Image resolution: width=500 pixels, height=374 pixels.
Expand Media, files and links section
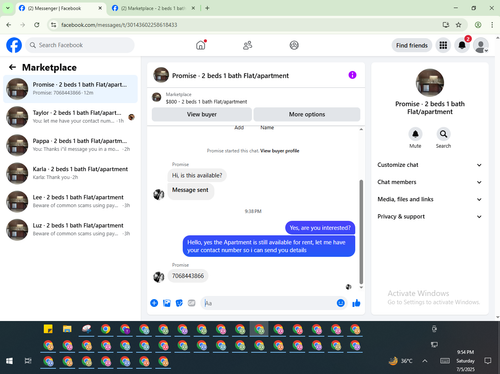(x=430, y=199)
